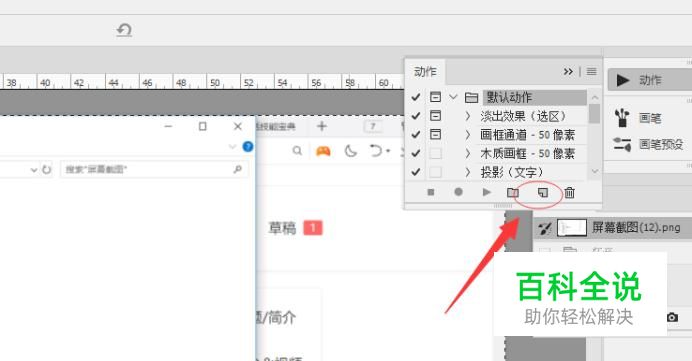The width and height of the screenshot is (692, 361).
Task: Select the 木质画框 - 50 像素 action name
Action: [527, 153]
